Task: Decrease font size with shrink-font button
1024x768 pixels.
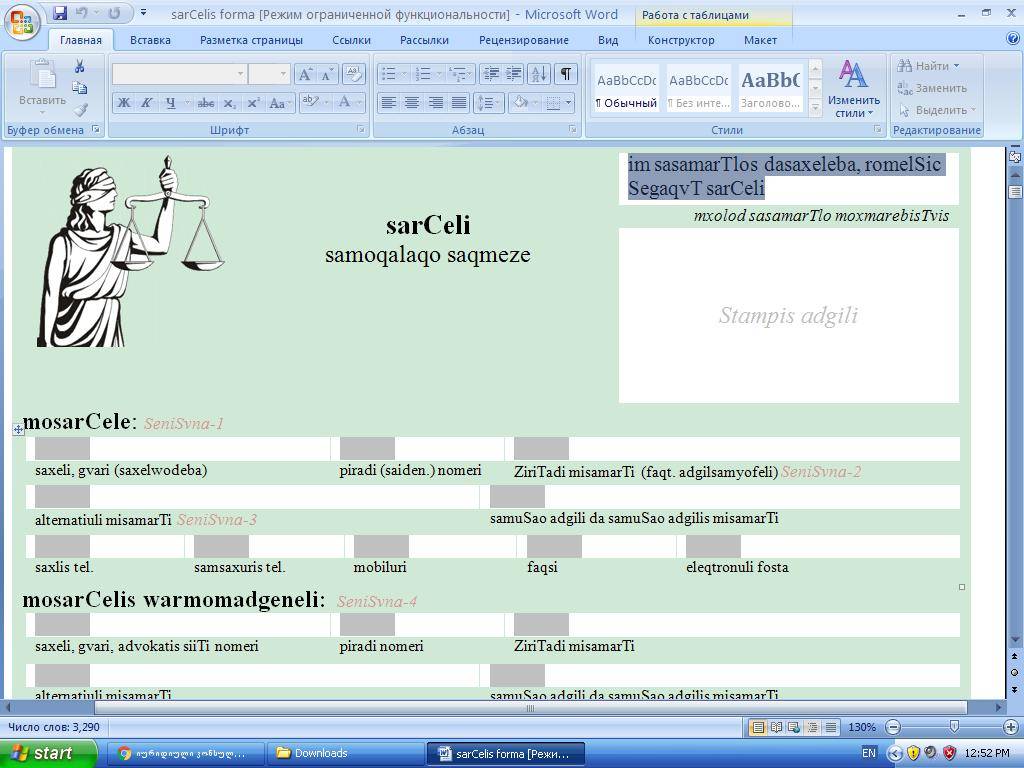Action: pyautogui.click(x=327, y=74)
